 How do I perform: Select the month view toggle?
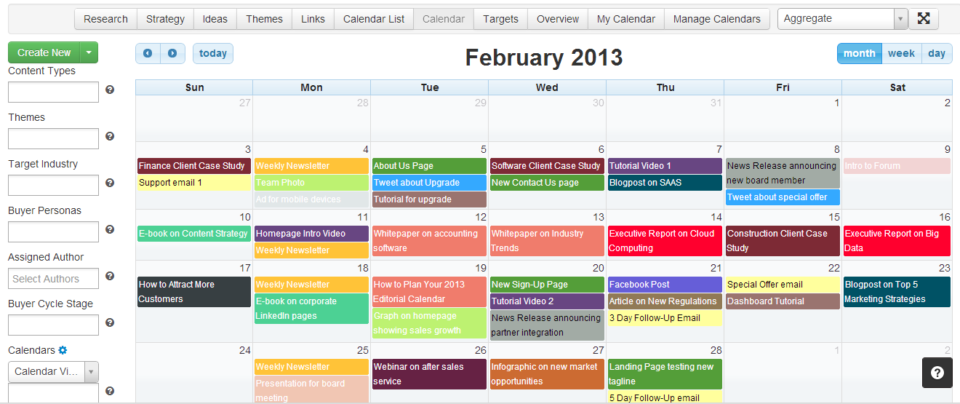859,54
